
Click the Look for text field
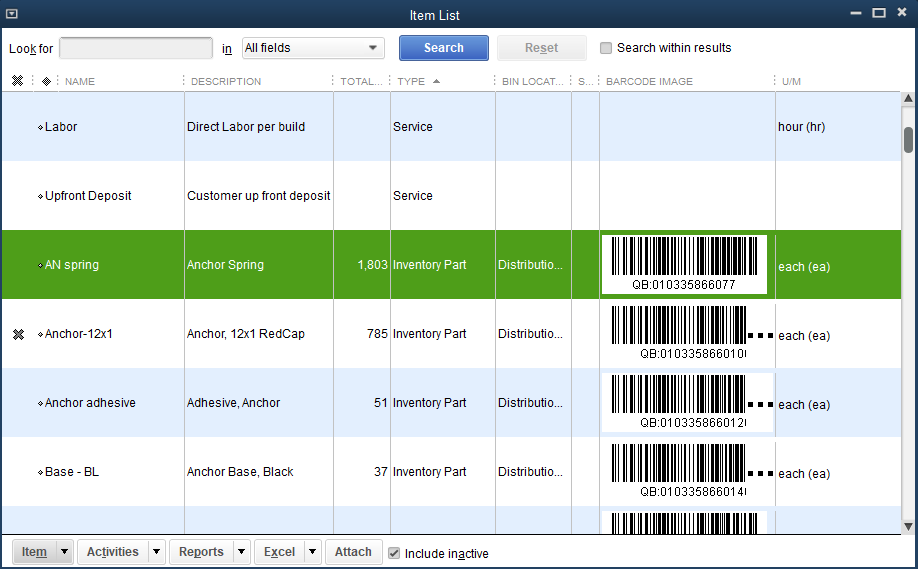pyautogui.click(x=136, y=48)
